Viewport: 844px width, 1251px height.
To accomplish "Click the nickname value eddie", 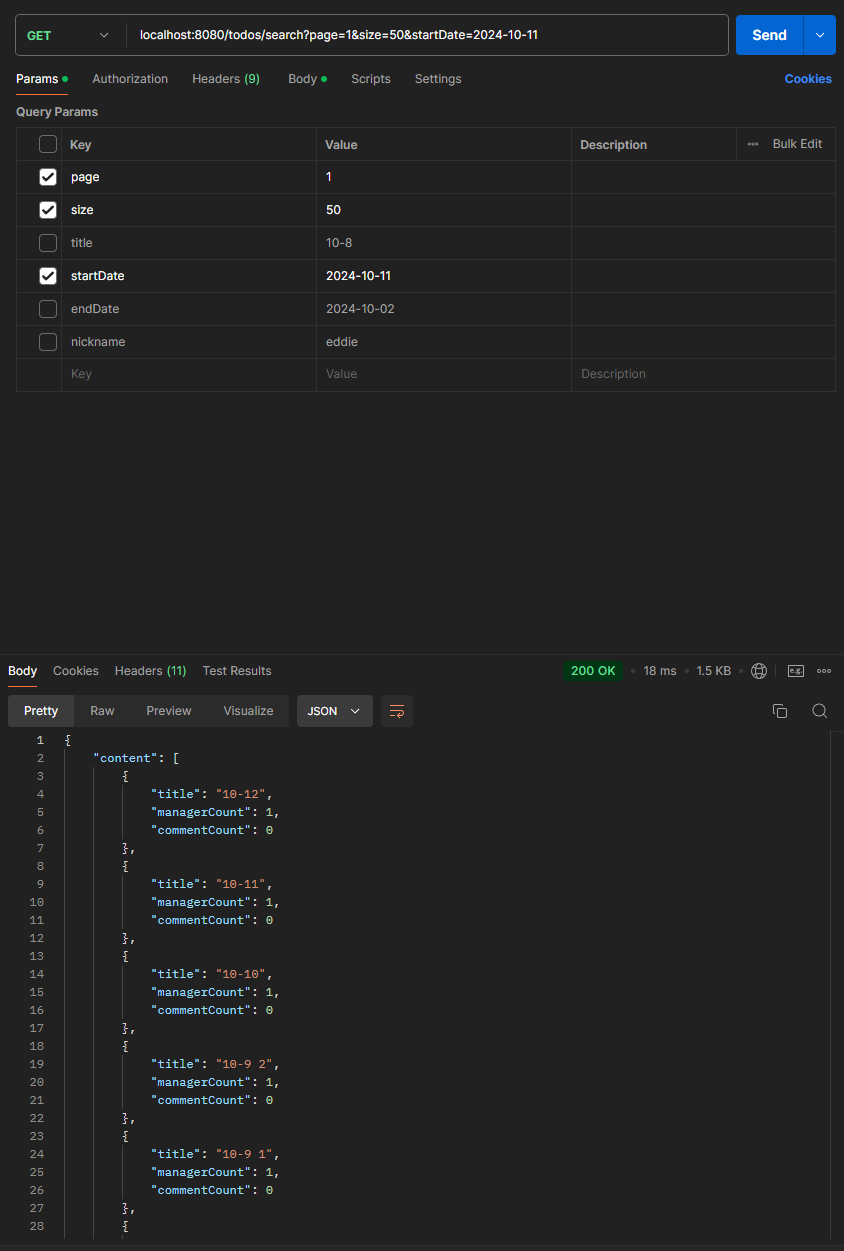I will pos(444,342).
